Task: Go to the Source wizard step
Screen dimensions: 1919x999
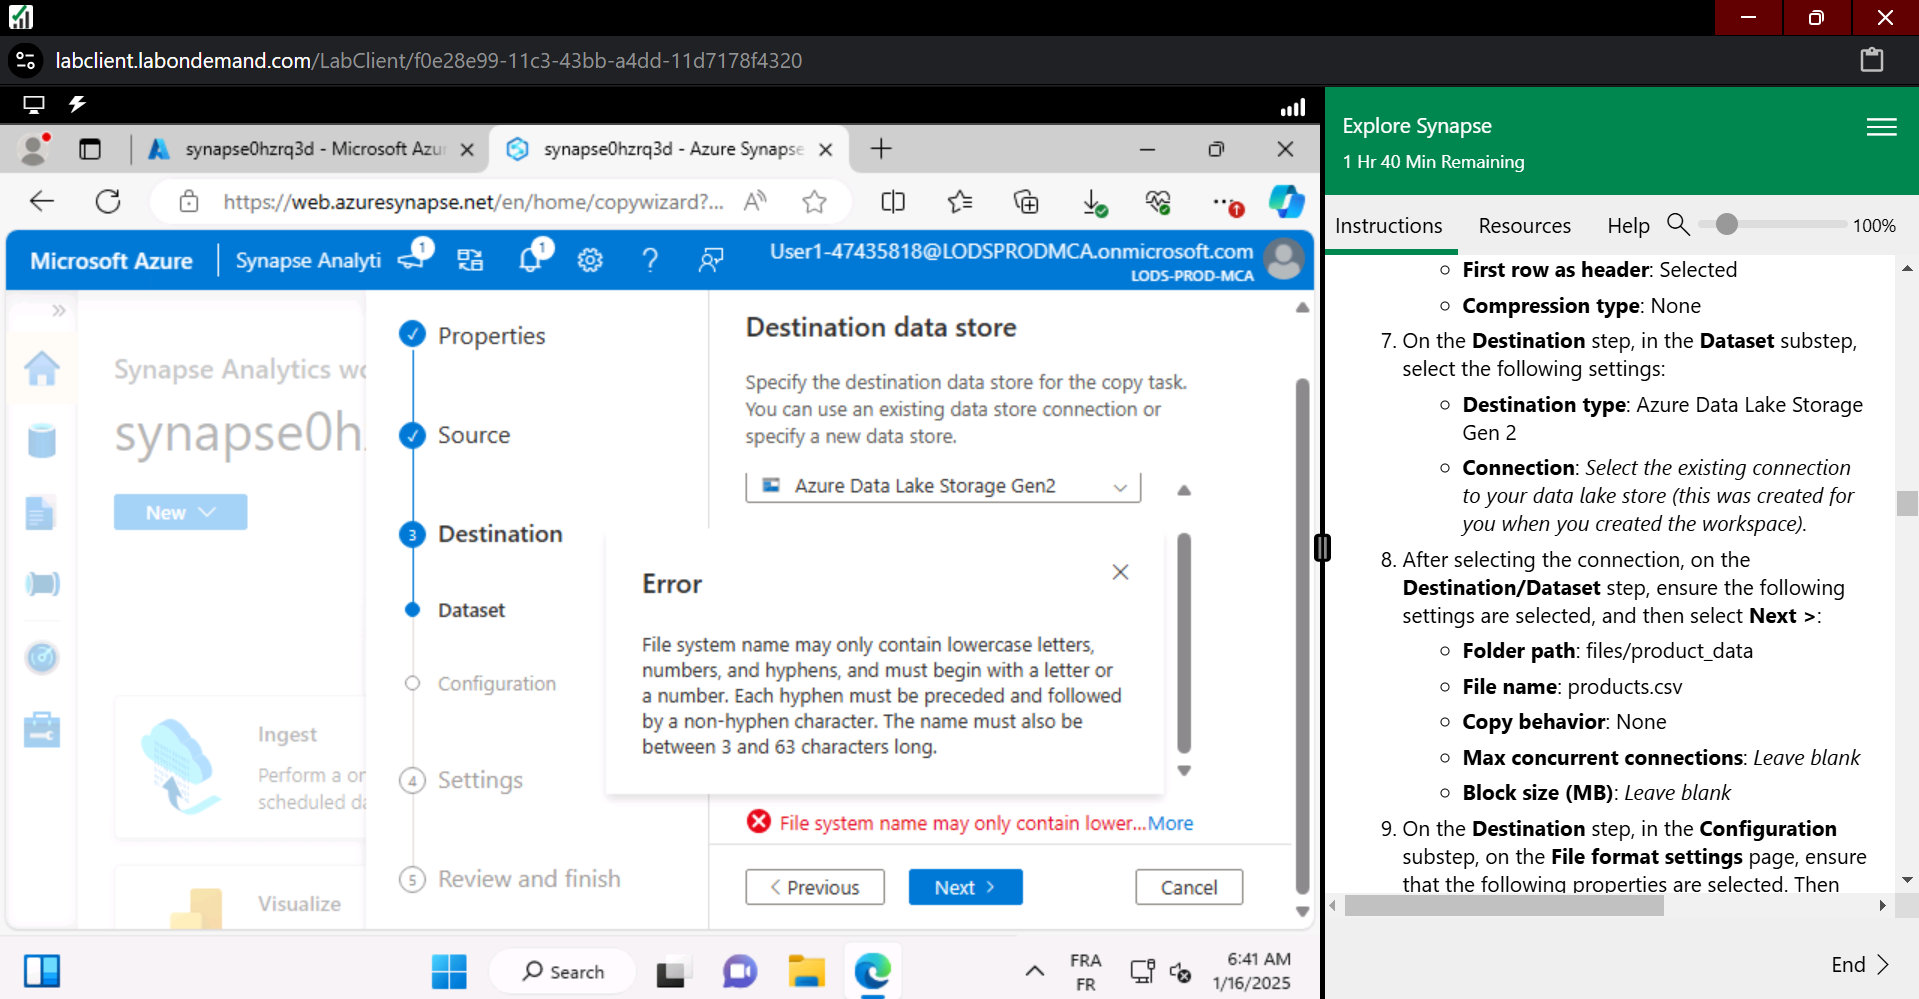Action: tap(473, 435)
